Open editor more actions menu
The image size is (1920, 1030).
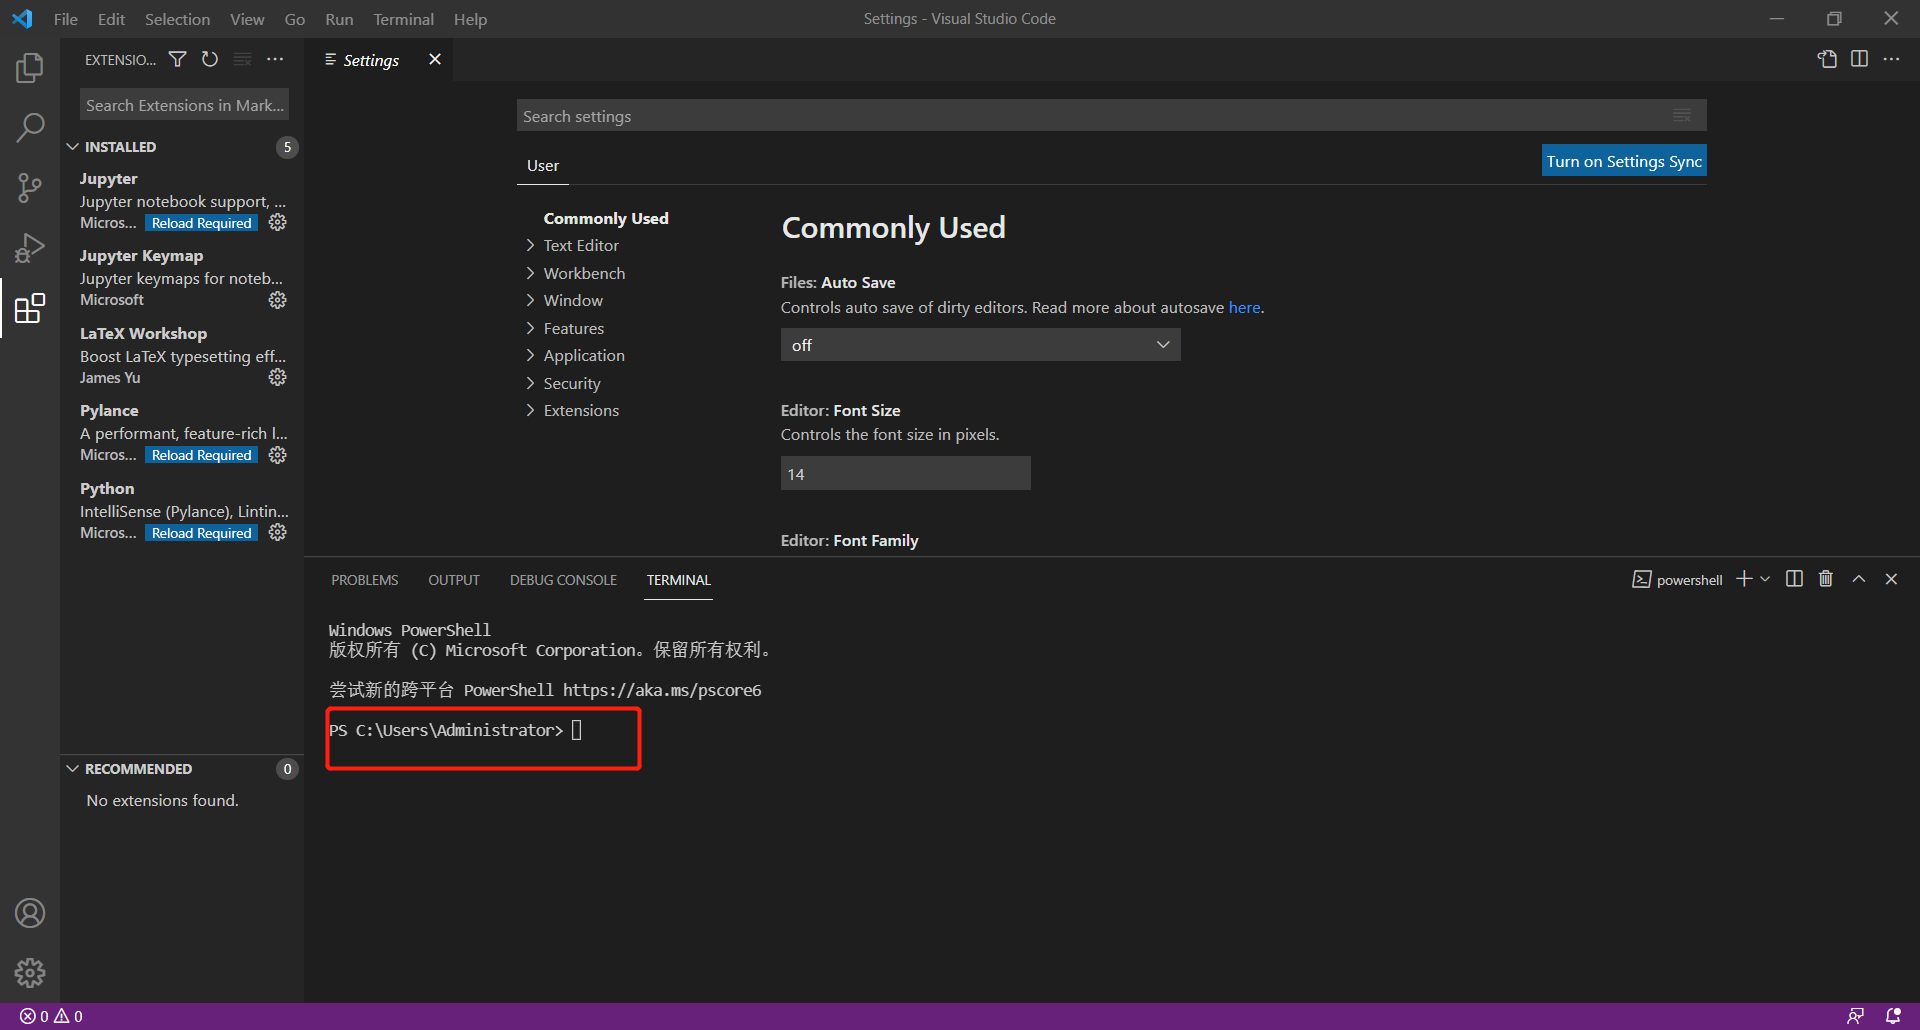click(x=1891, y=60)
